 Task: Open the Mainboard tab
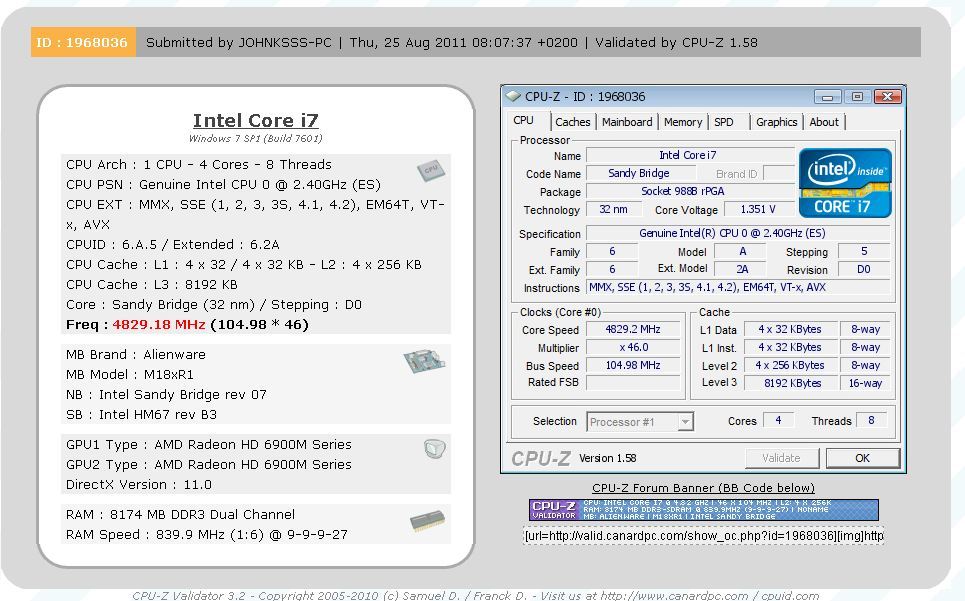tap(627, 122)
